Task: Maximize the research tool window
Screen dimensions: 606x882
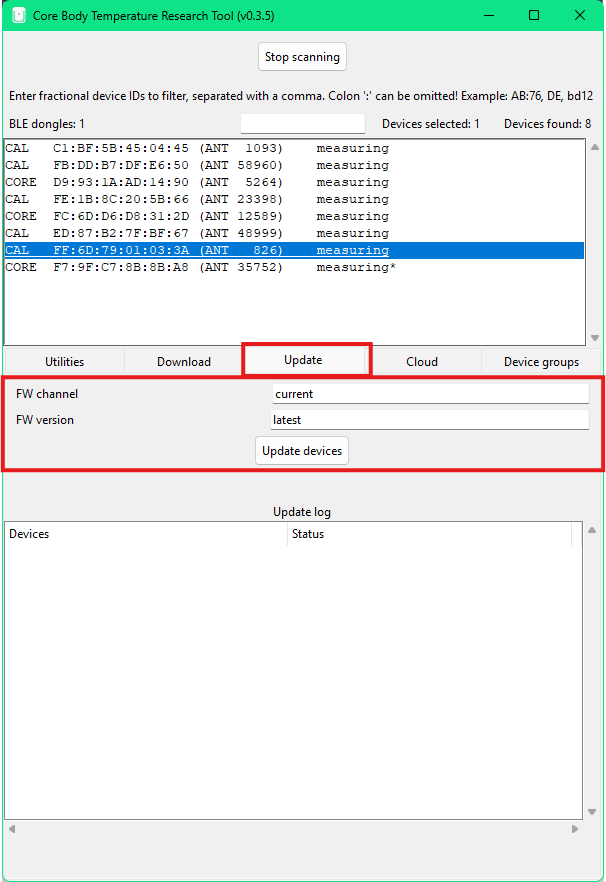Action: tap(534, 16)
